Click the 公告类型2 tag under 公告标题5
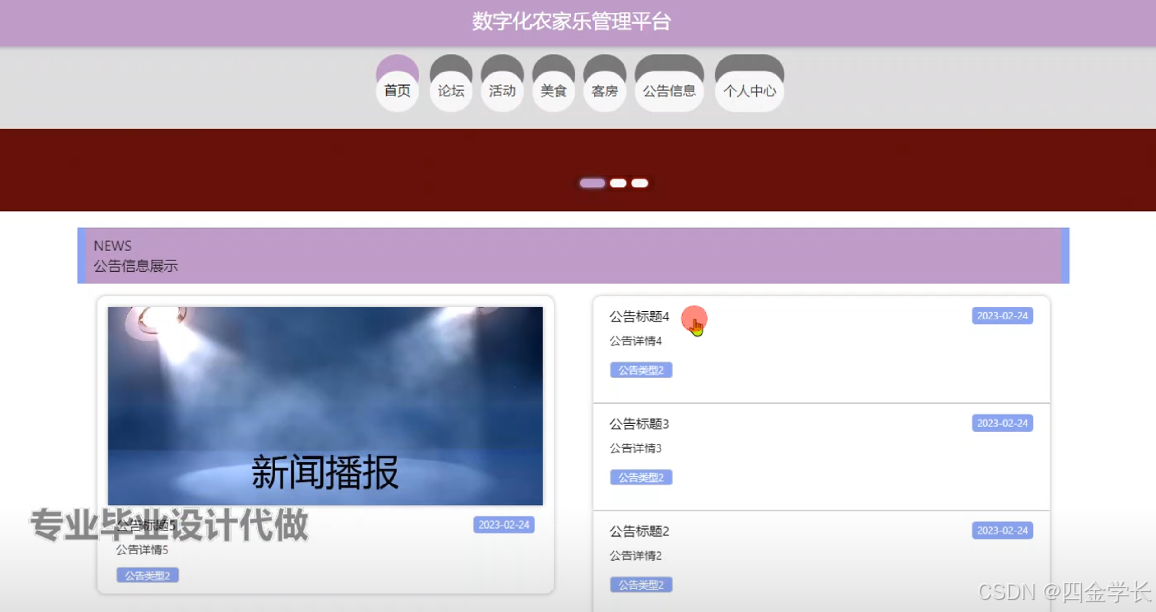 pos(148,574)
